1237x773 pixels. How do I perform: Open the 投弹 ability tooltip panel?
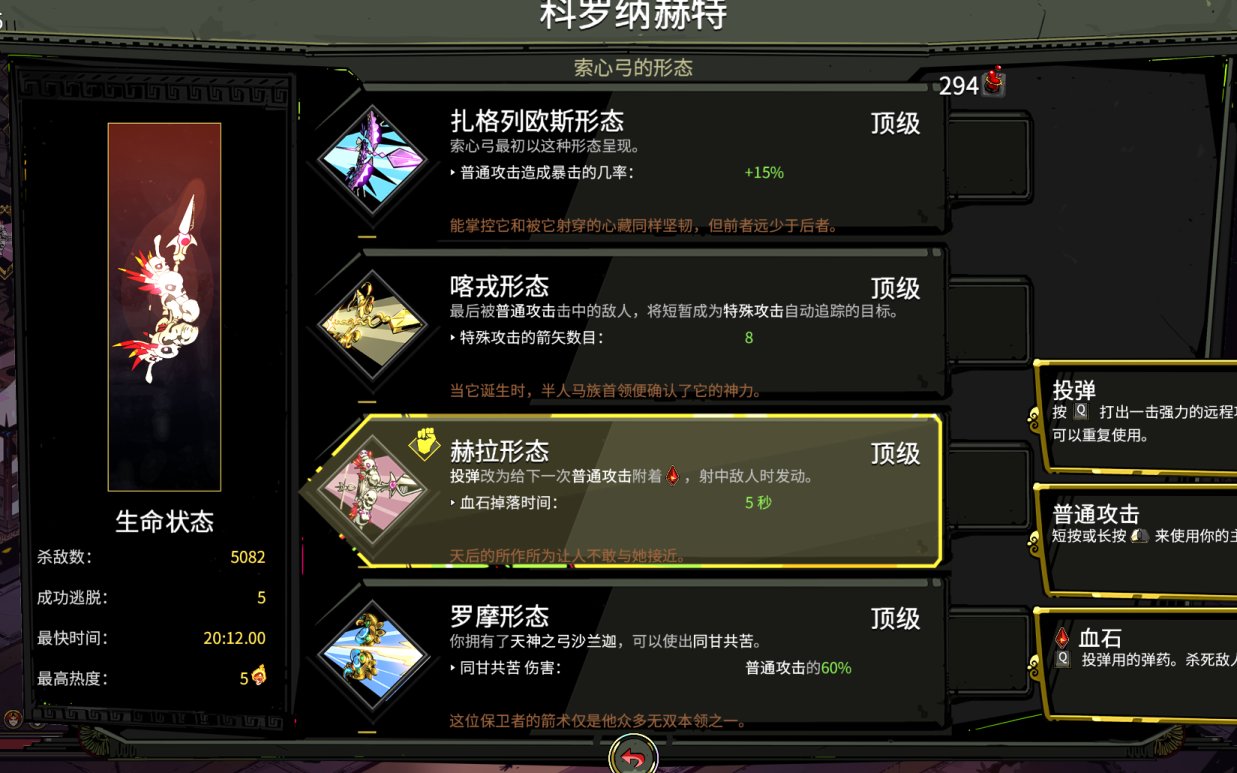tap(1136, 415)
